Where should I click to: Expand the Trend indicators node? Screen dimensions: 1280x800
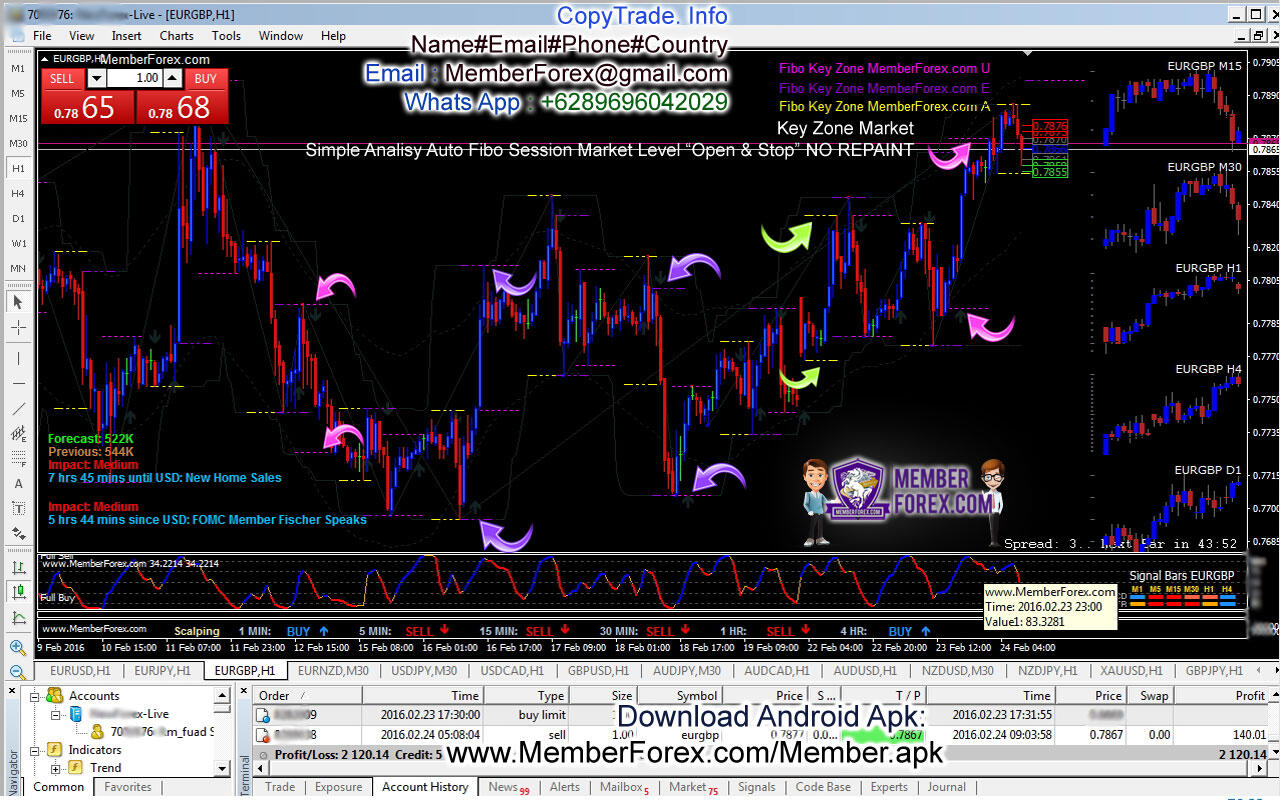pyautogui.click(x=56, y=768)
